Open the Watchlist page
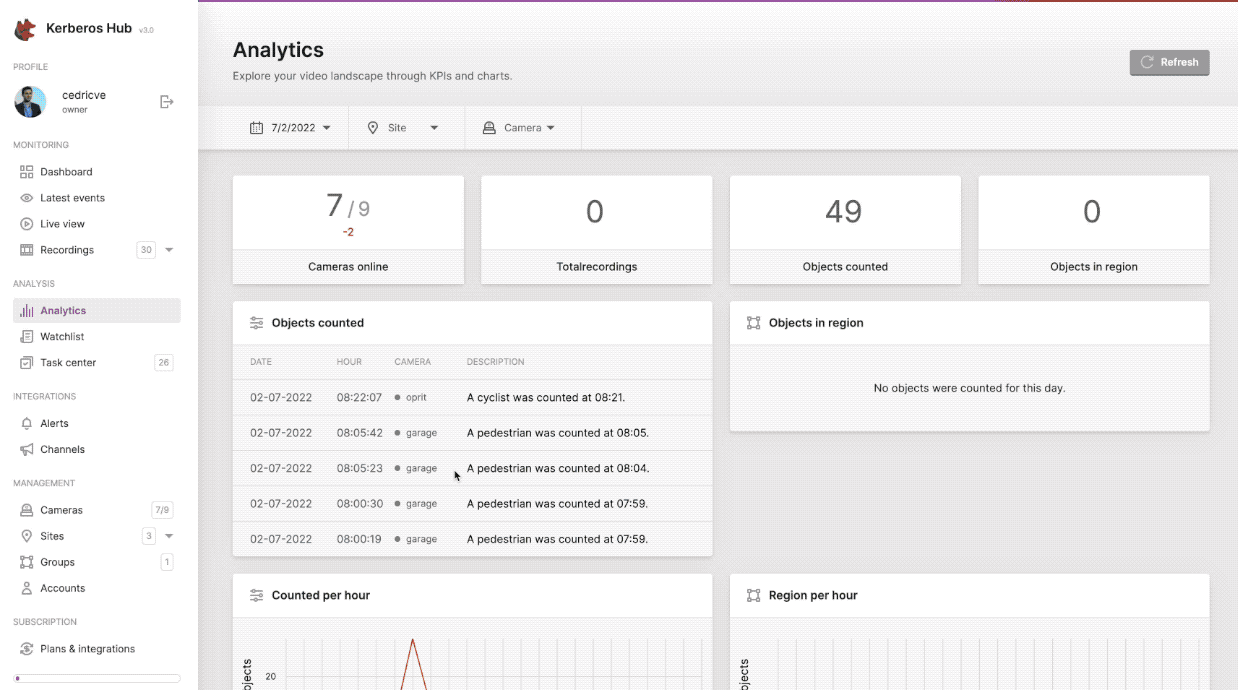Screen dimensions: 1238x690 pyautogui.click(x=61, y=336)
